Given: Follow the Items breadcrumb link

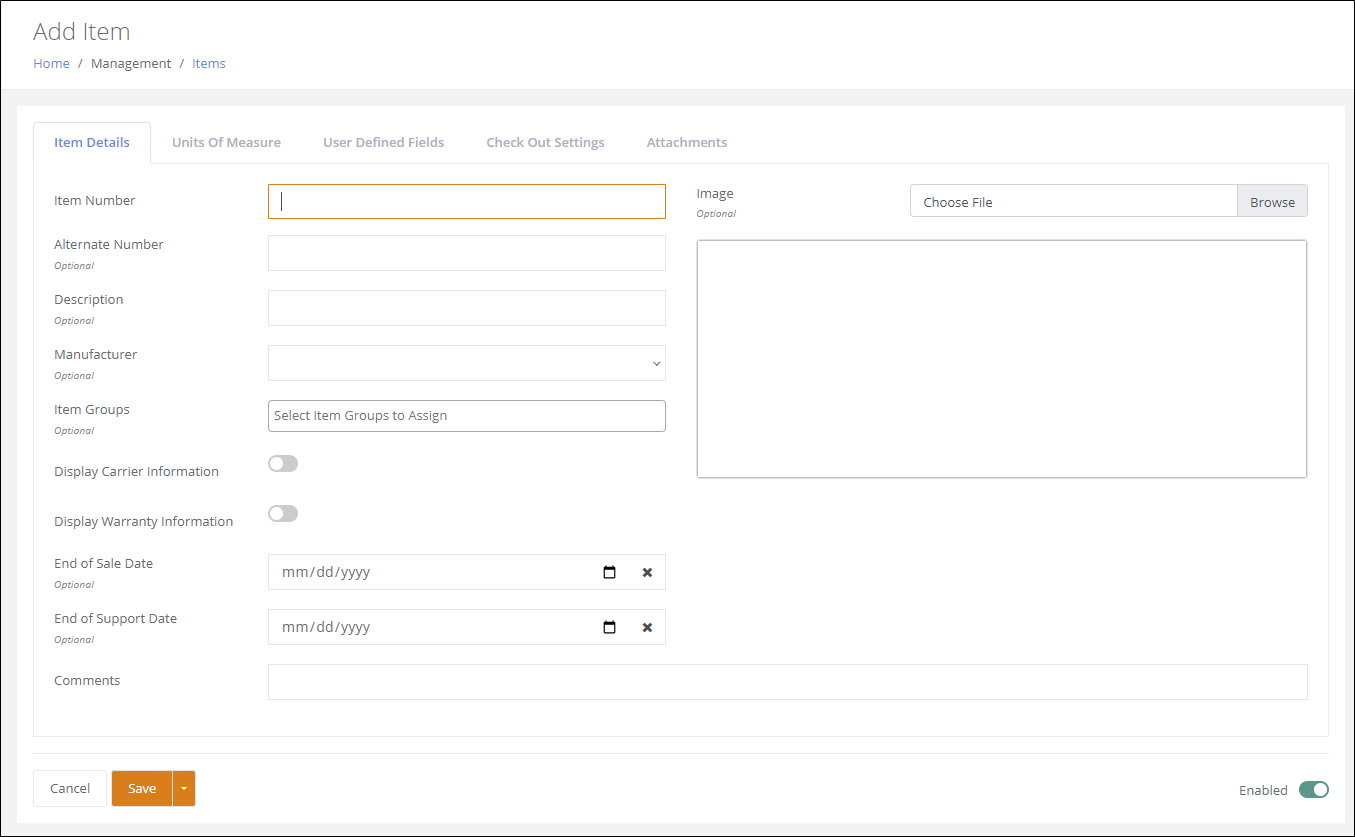Looking at the screenshot, I should pos(209,63).
